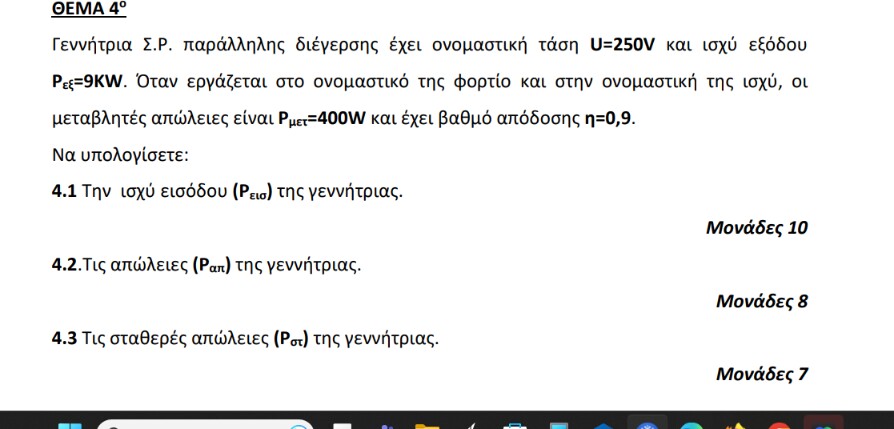Image resolution: width=894 pixels, height=429 pixels.
Task: Click the words "ονομαστικό της φορτίο"
Action: click(x=411, y=83)
